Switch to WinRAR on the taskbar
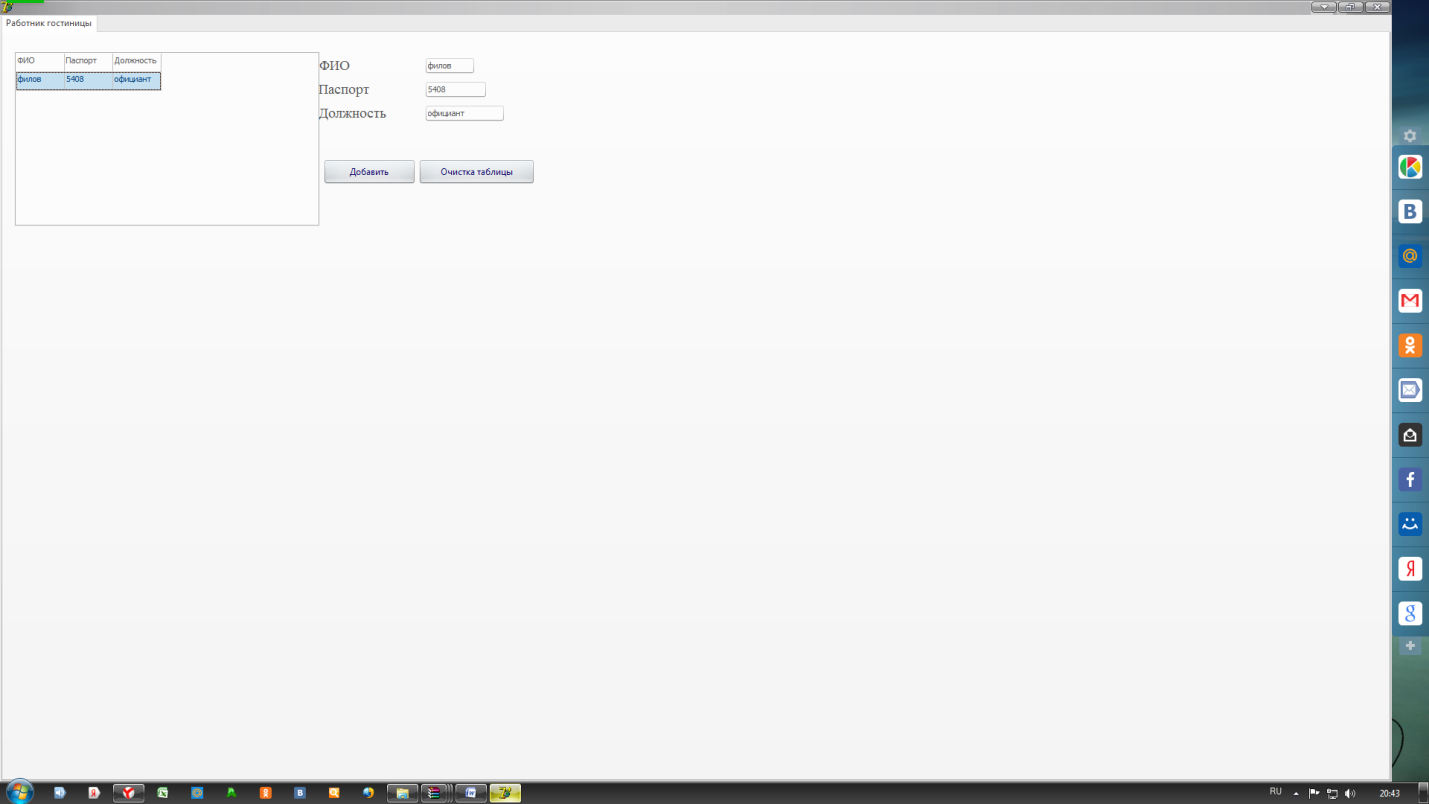Screen dimensions: 1429x804 pos(435,793)
